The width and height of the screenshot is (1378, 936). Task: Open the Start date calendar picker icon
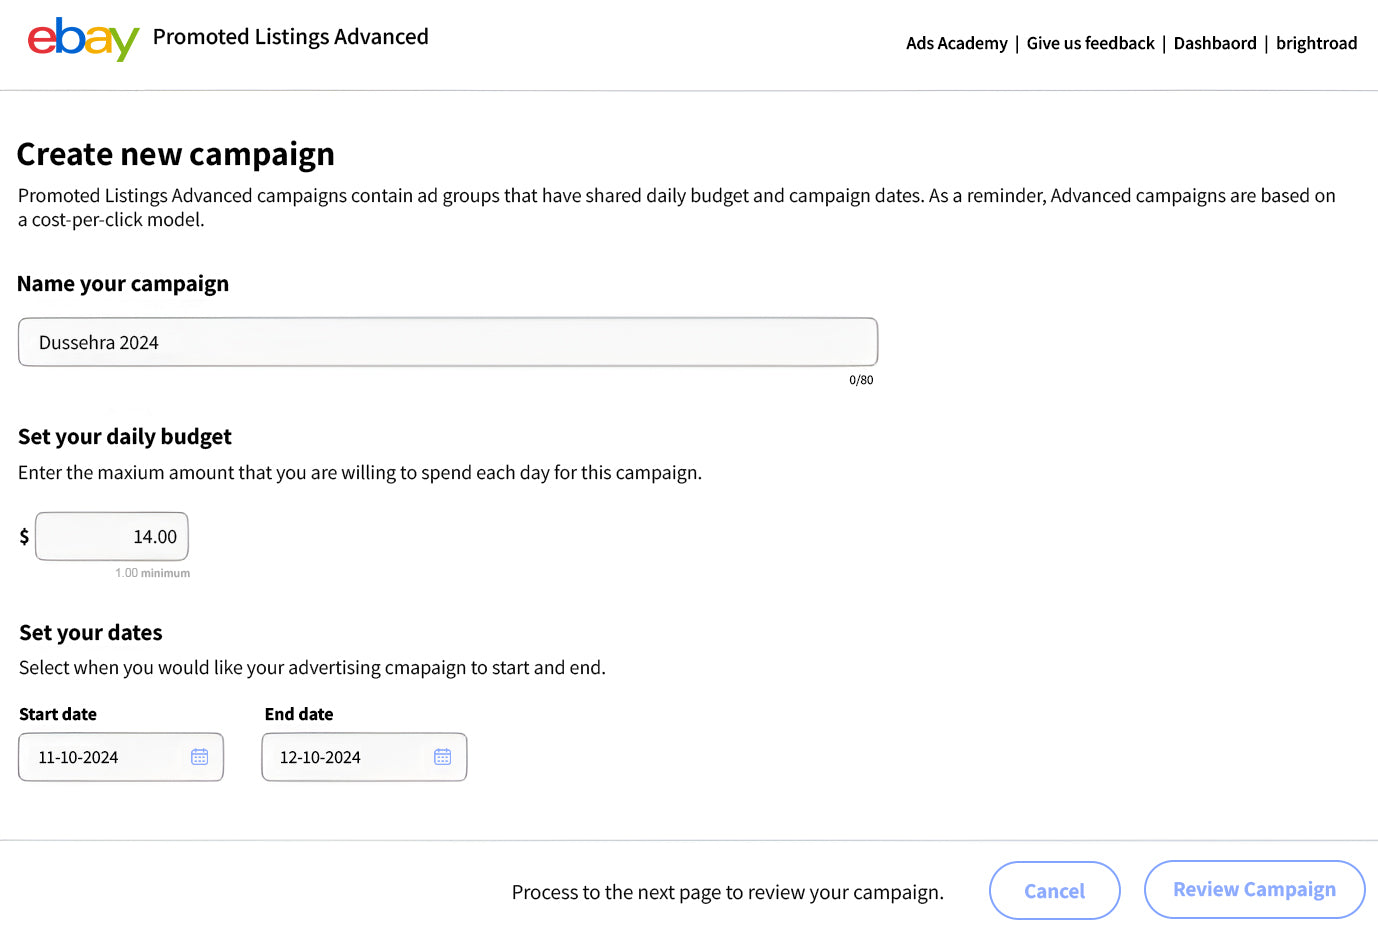(x=200, y=757)
